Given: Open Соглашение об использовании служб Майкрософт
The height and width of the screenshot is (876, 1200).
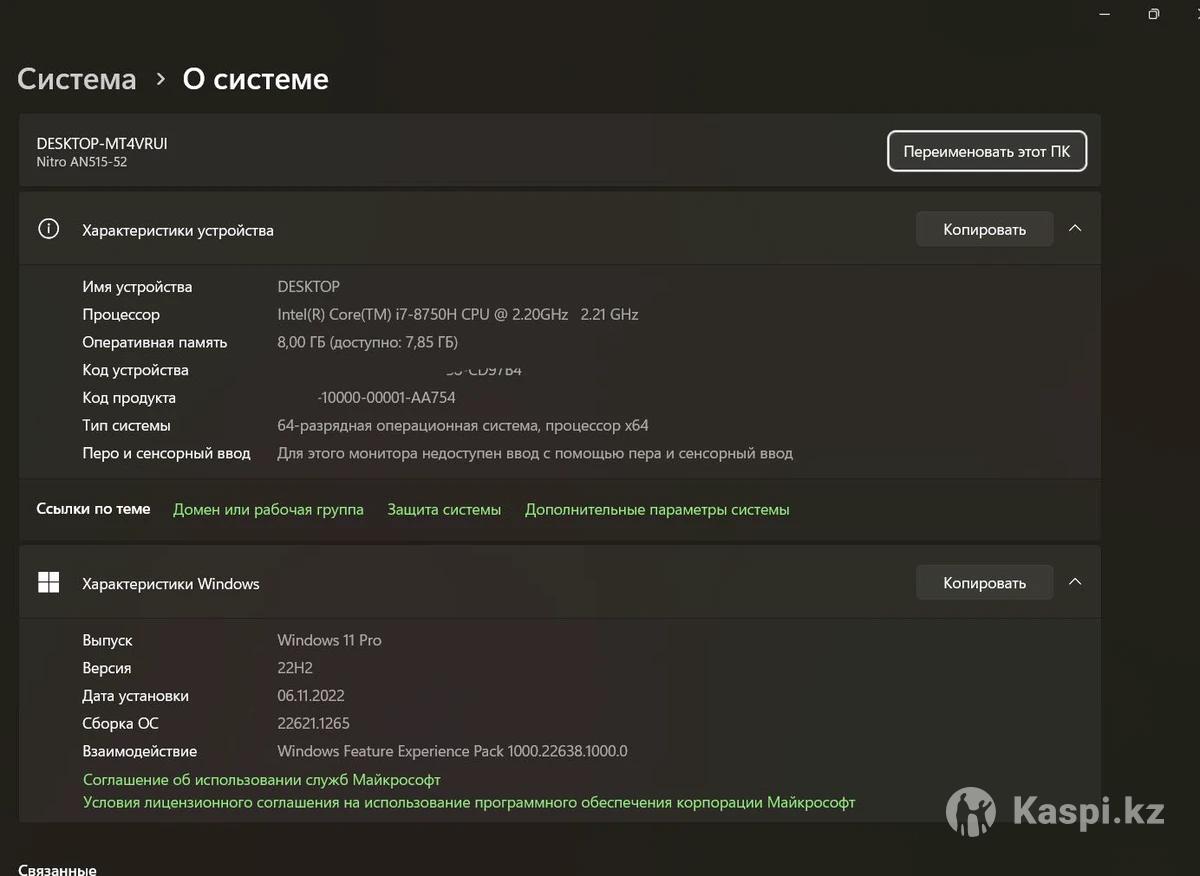Looking at the screenshot, I should 262,779.
